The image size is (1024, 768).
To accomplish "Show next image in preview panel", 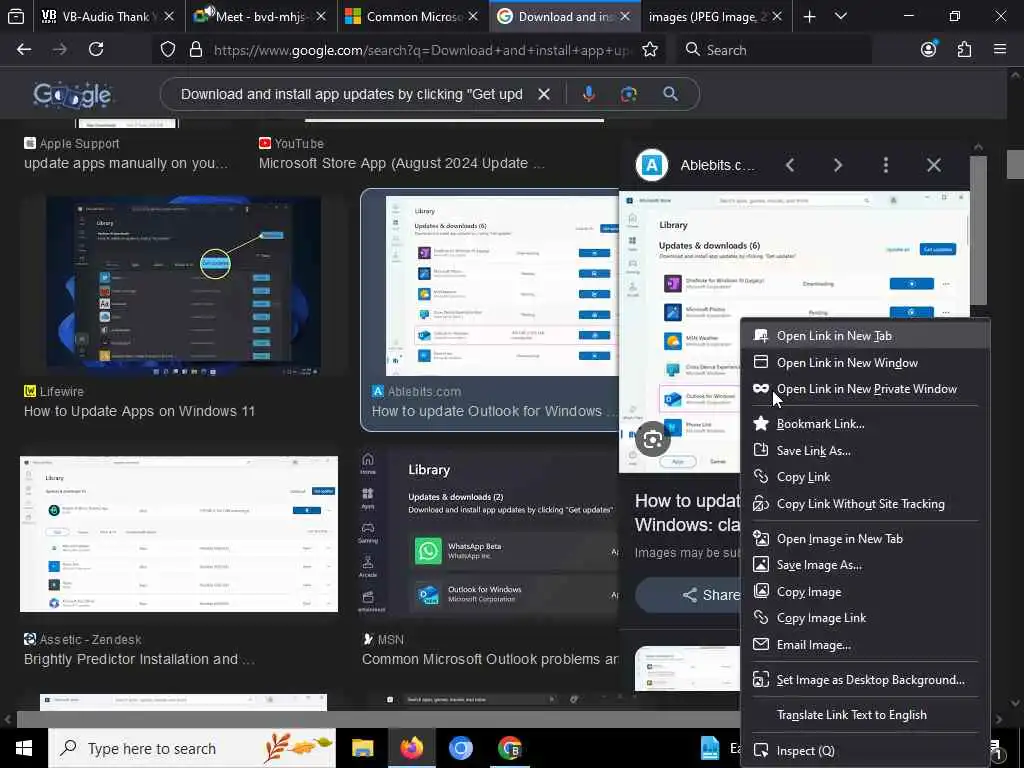I will tap(838, 165).
